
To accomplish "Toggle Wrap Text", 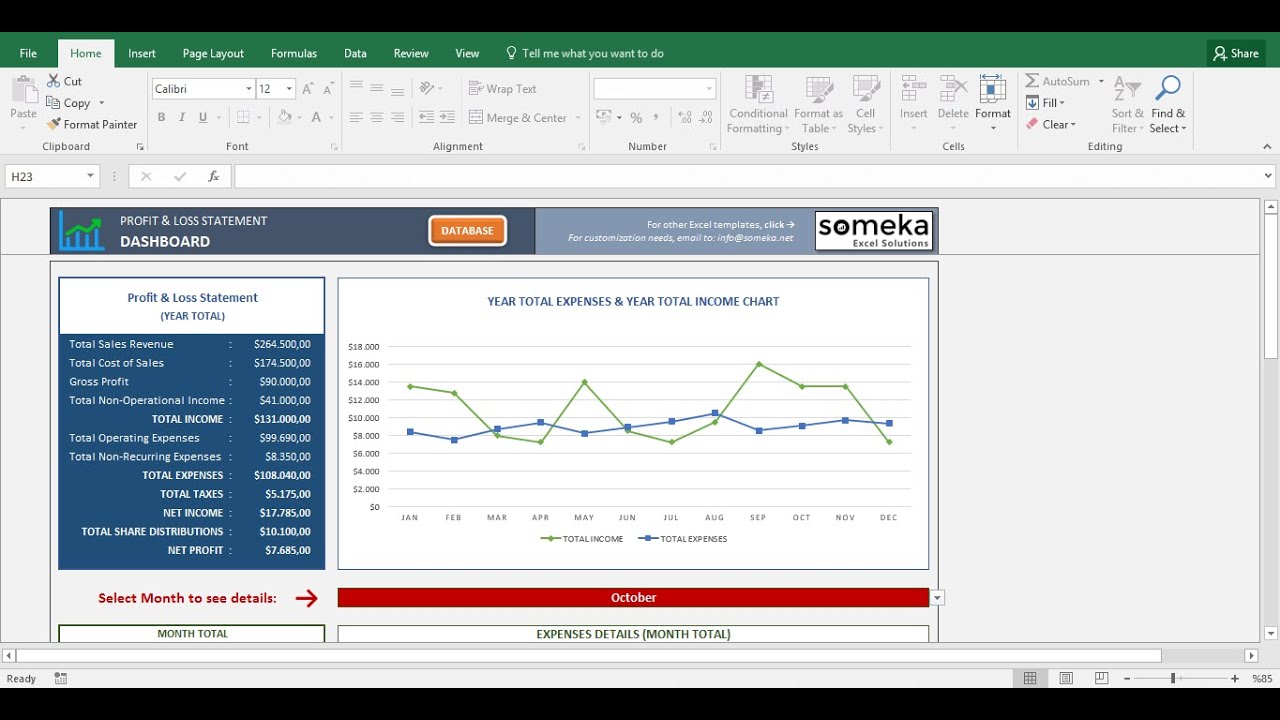I will 502,89.
